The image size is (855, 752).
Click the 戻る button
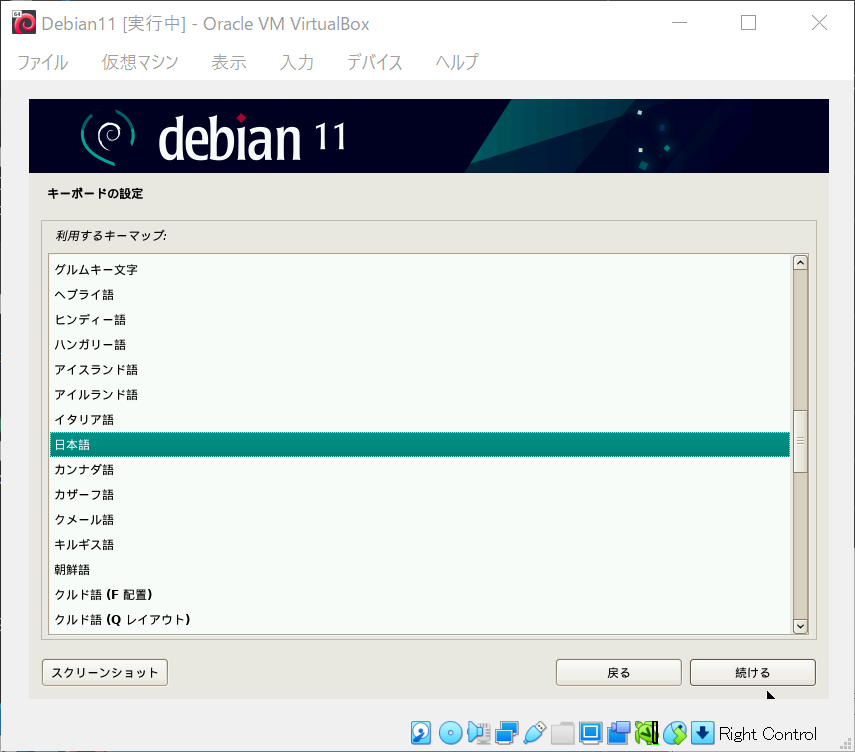619,672
